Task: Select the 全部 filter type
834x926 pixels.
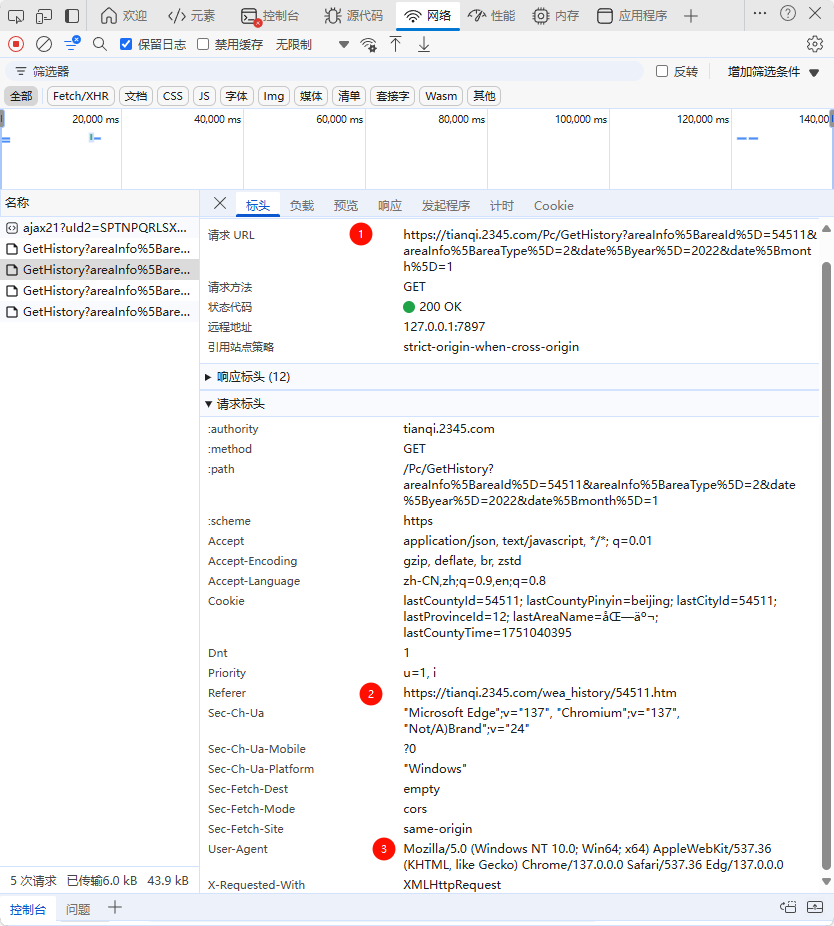Action: (x=21, y=96)
